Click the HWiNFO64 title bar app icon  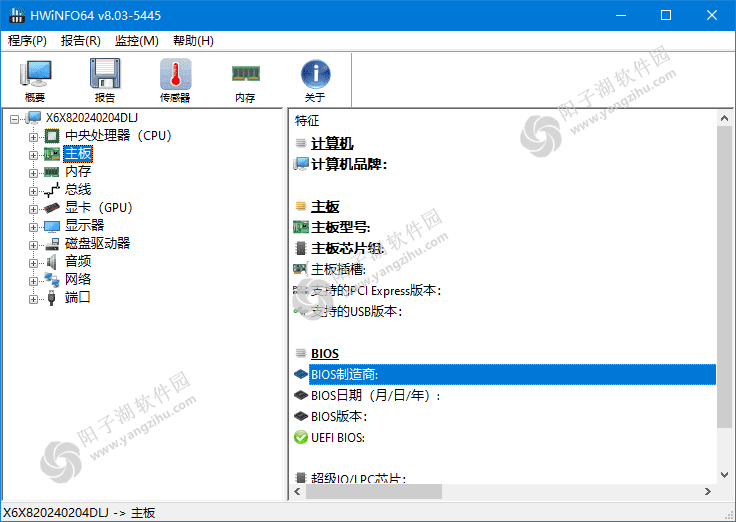click(x=16, y=15)
